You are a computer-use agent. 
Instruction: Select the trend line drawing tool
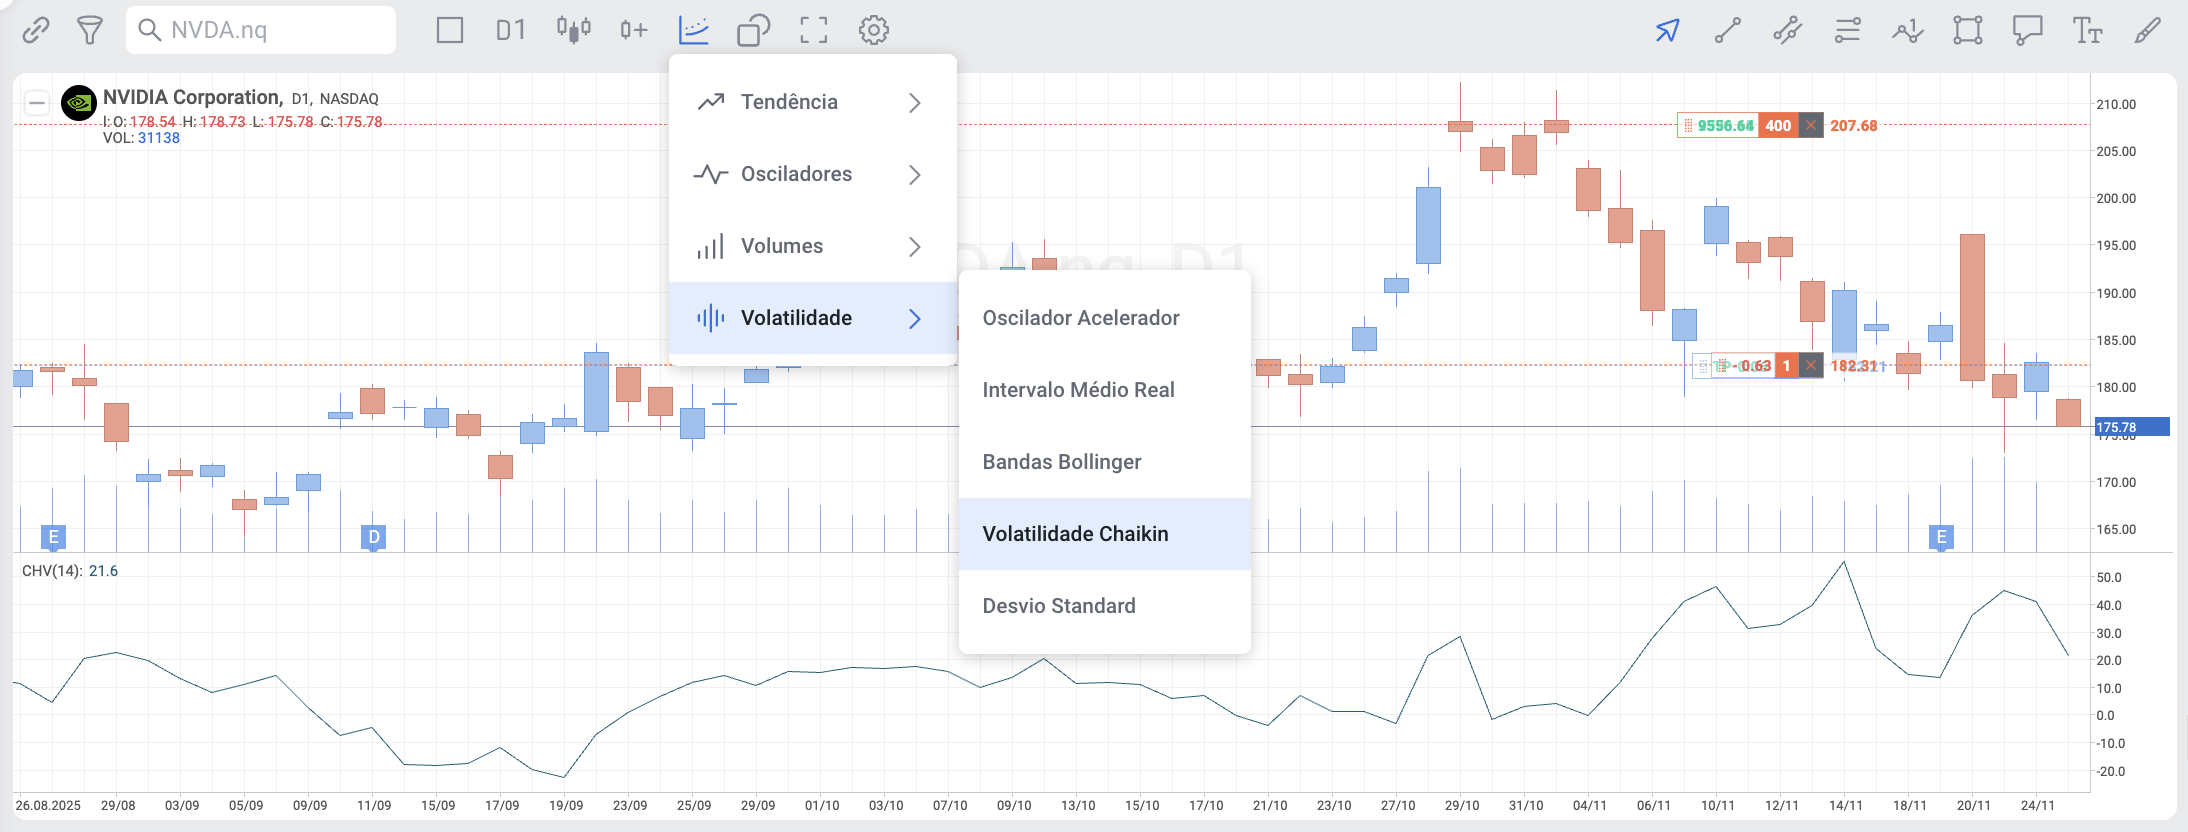[x=1728, y=30]
